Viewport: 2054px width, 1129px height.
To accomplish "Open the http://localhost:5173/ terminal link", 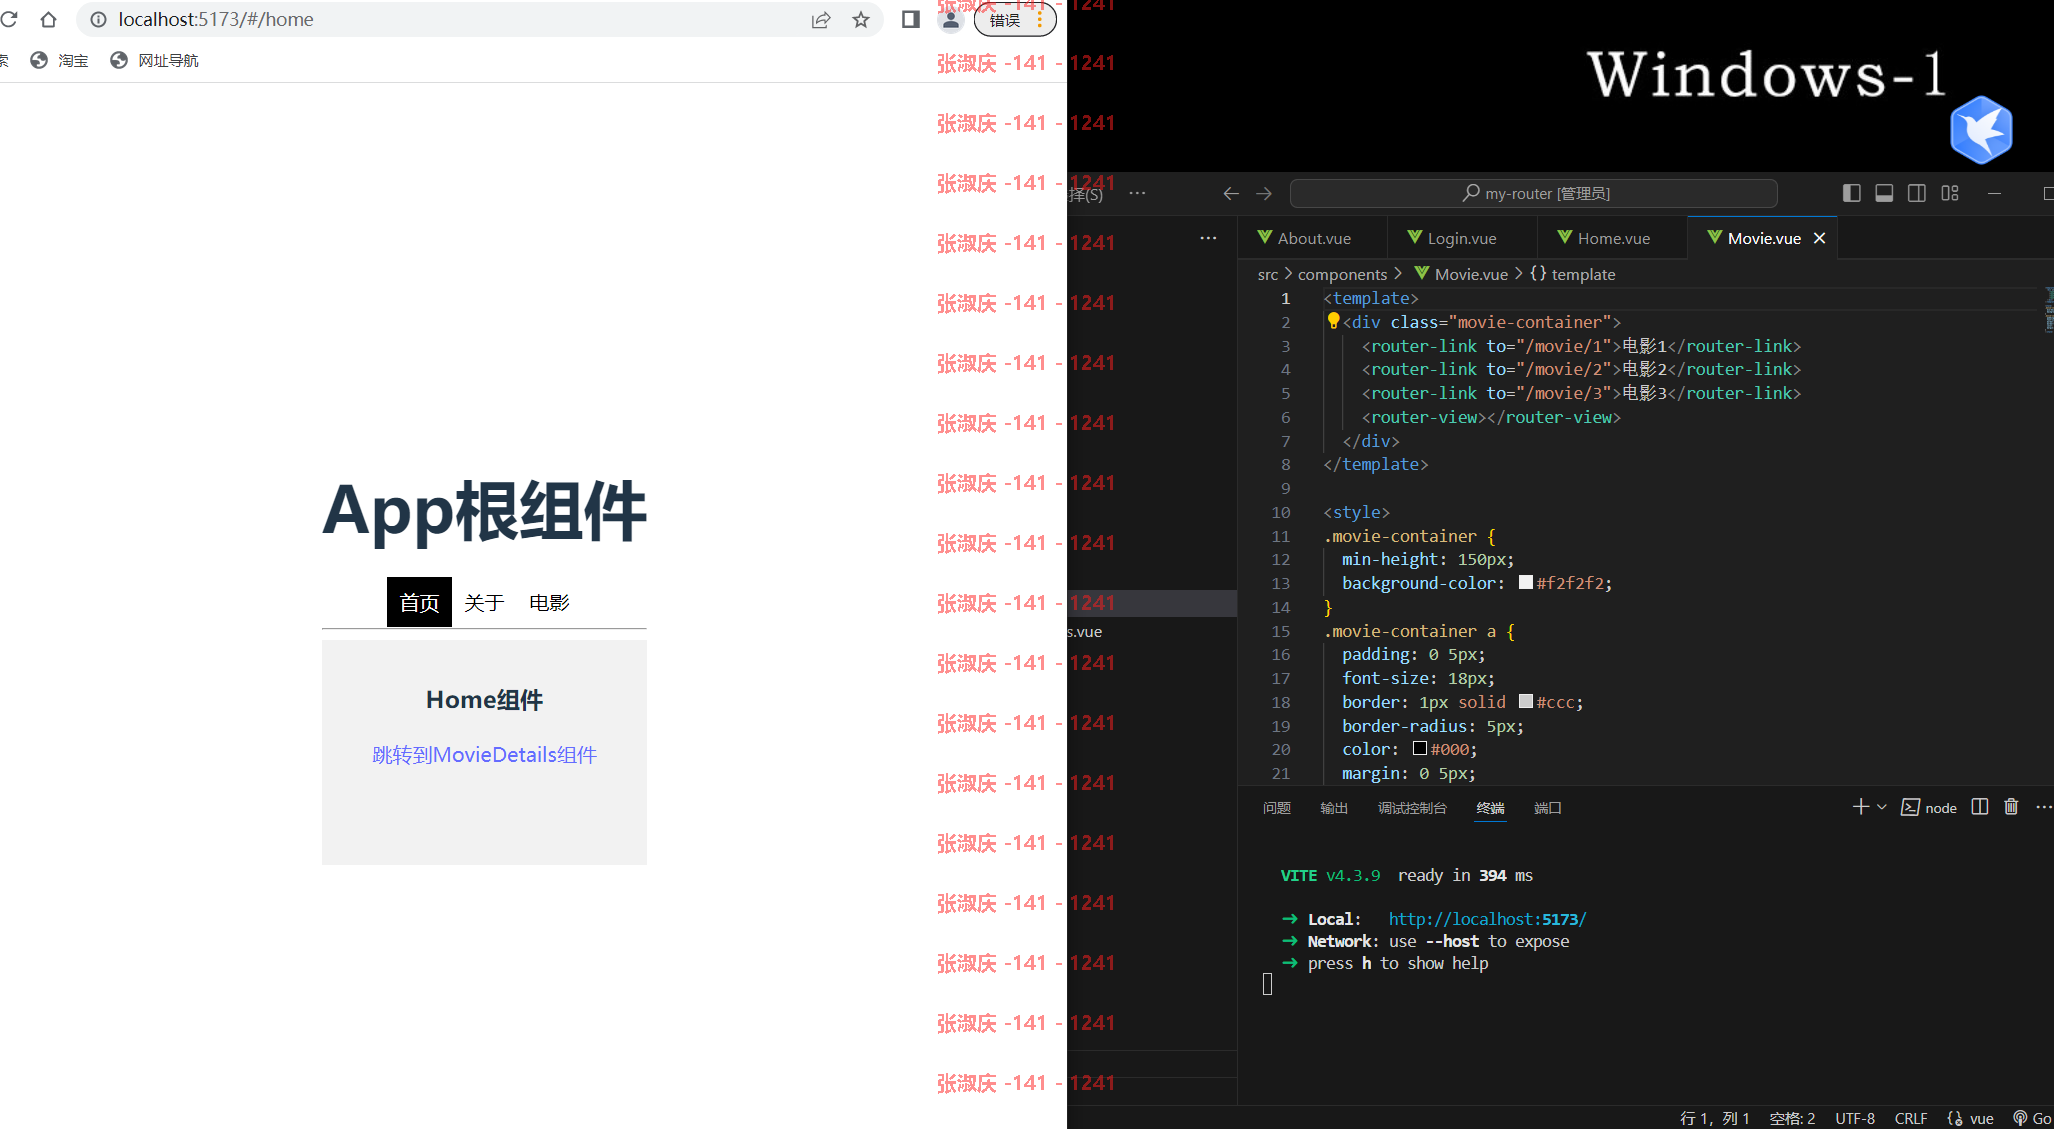I will [1487, 919].
